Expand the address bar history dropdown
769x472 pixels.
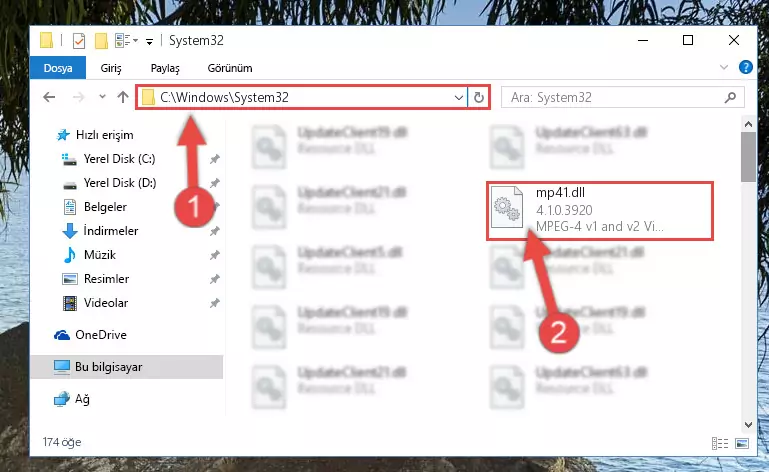click(459, 97)
